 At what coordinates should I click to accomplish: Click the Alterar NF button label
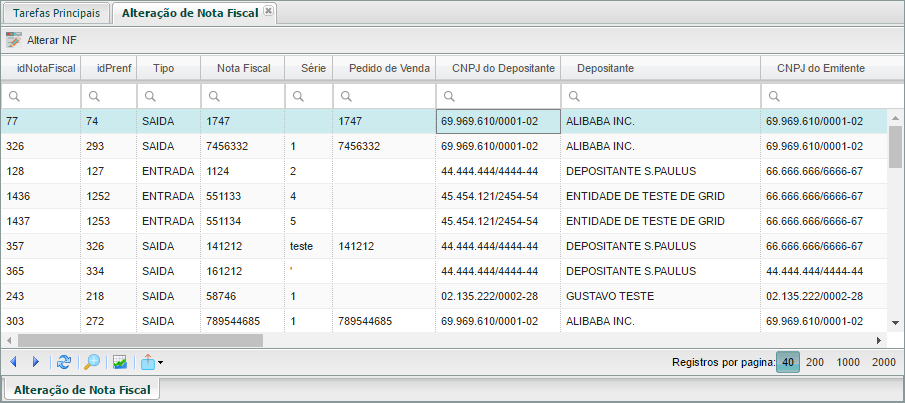coord(51,40)
